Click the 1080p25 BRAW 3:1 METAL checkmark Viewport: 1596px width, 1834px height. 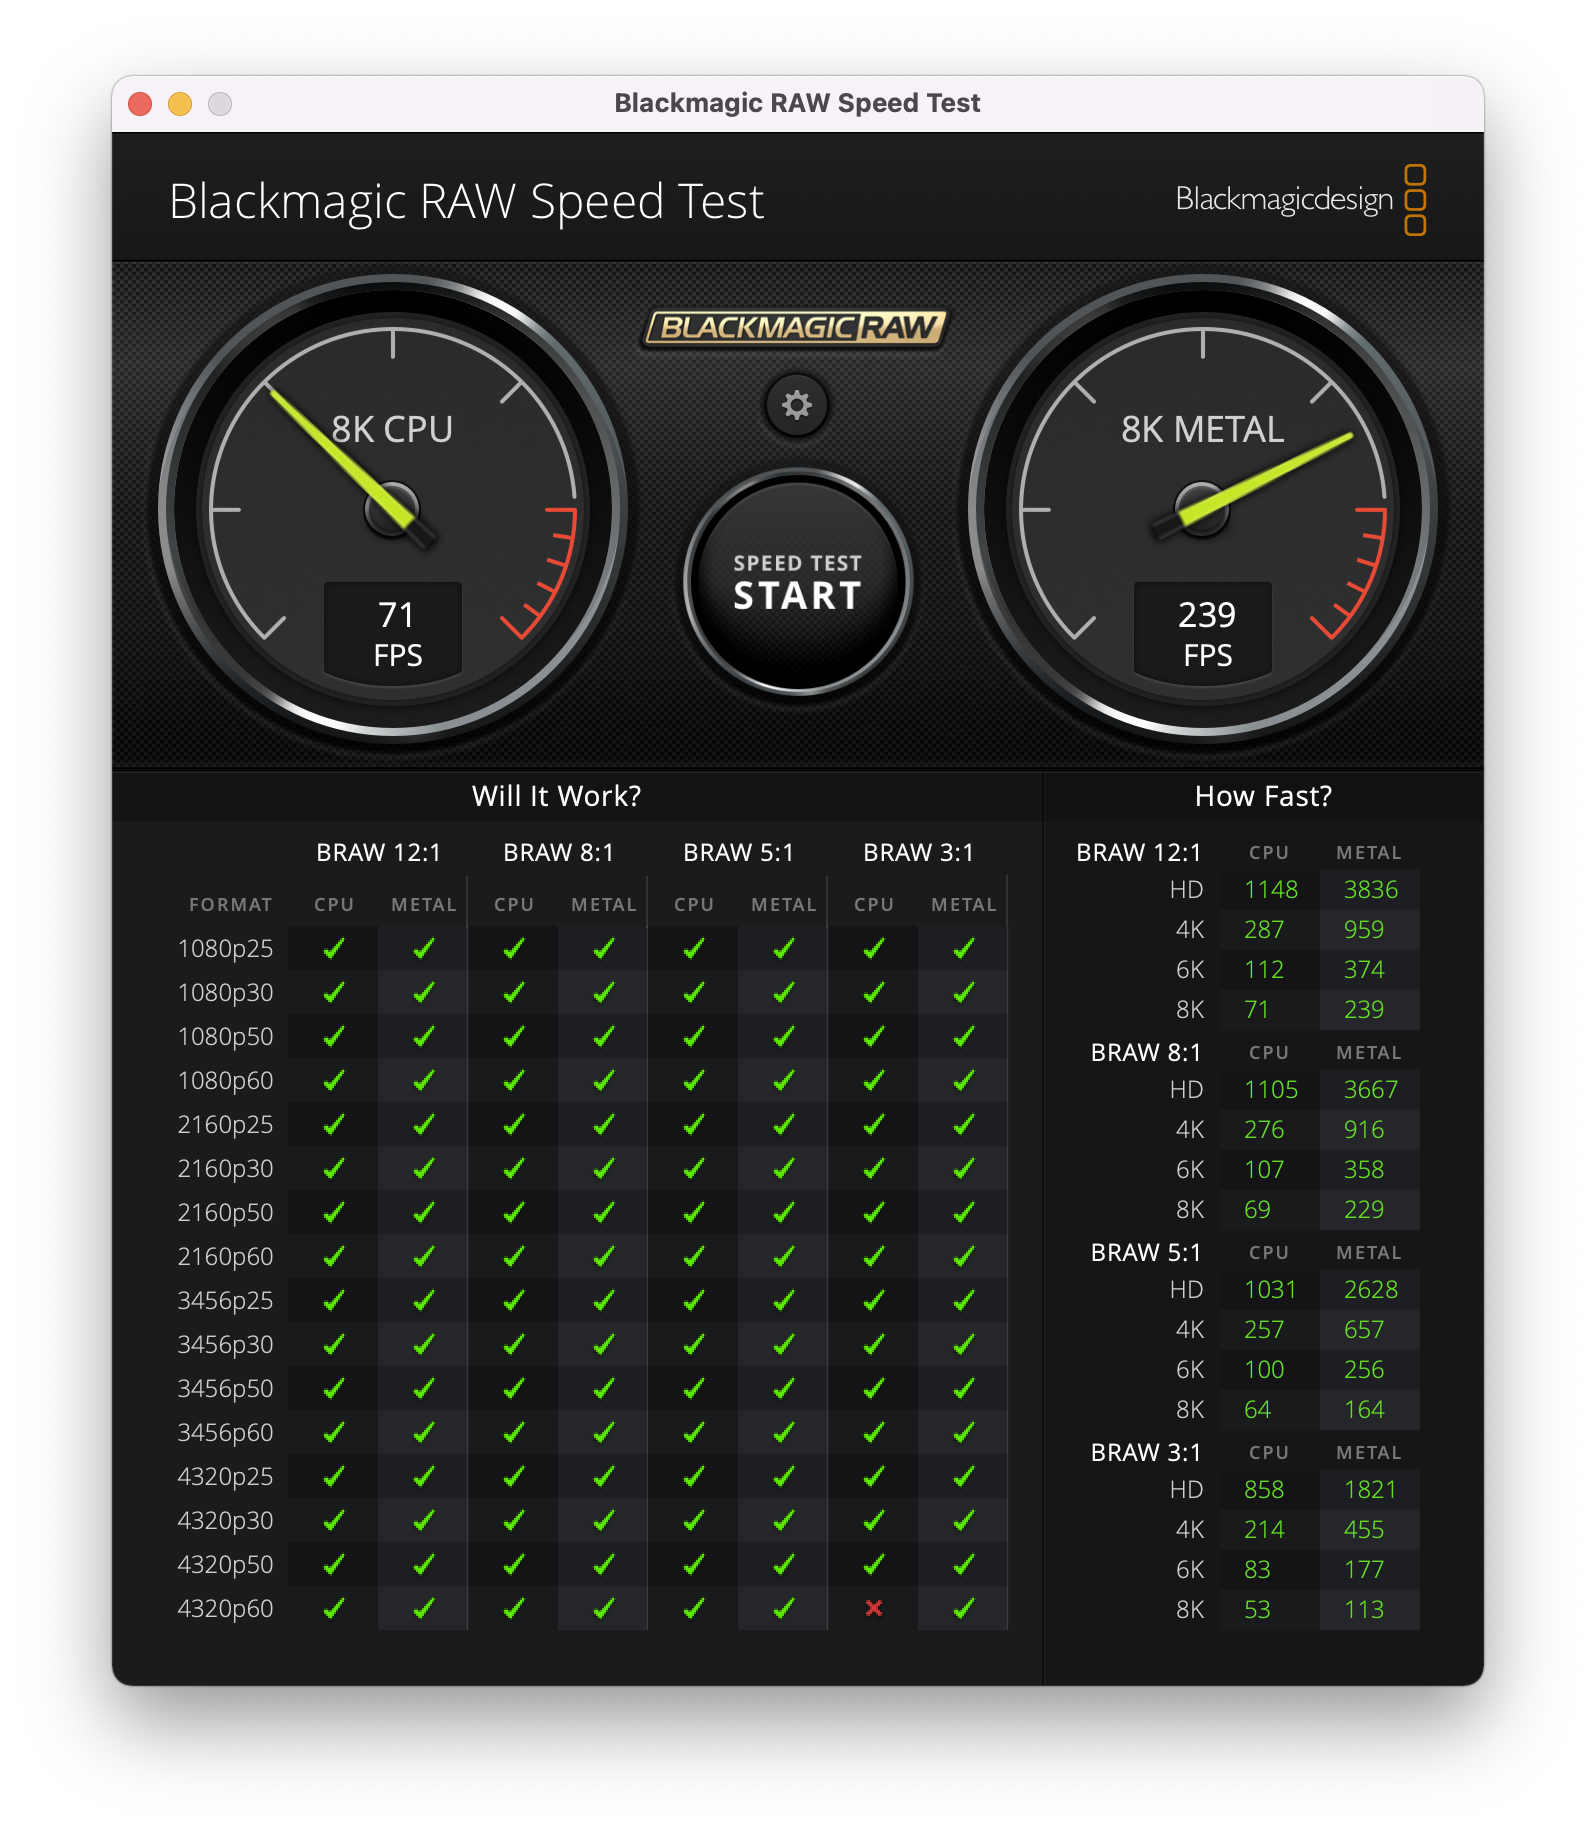coord(964,948)
